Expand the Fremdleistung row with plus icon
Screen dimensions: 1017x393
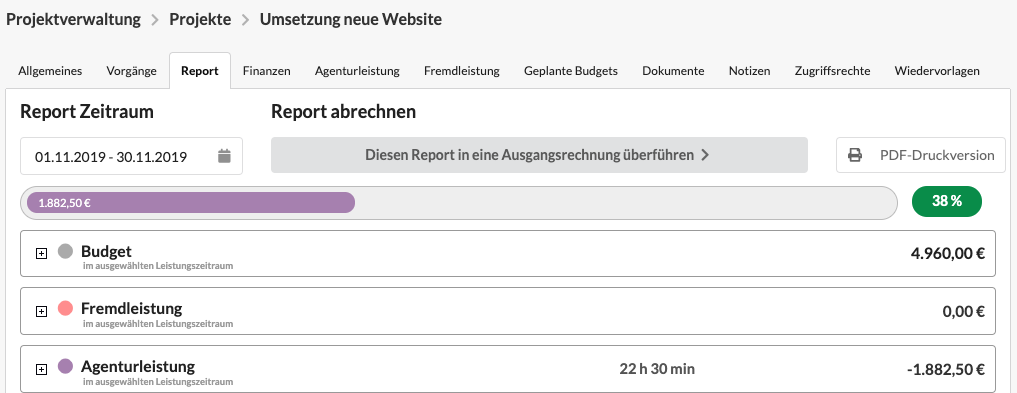(42, 312)
